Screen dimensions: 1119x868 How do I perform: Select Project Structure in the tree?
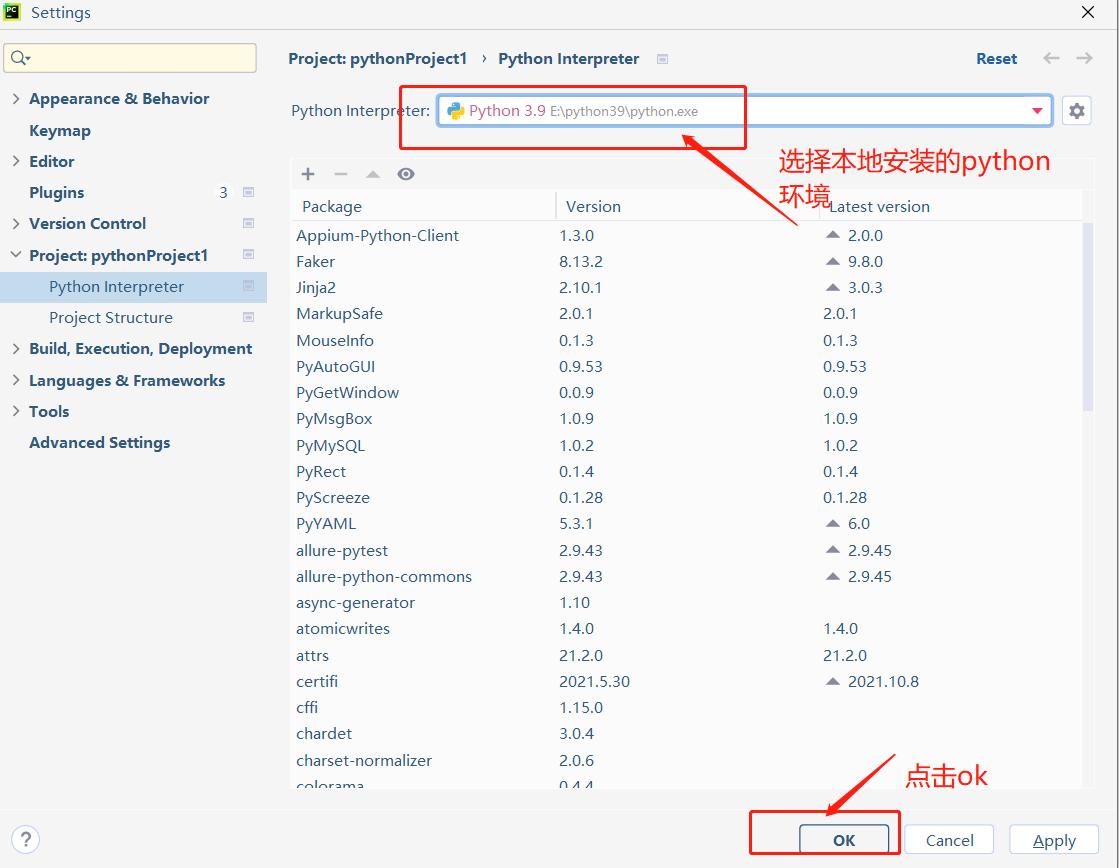(x=111, y=318)
